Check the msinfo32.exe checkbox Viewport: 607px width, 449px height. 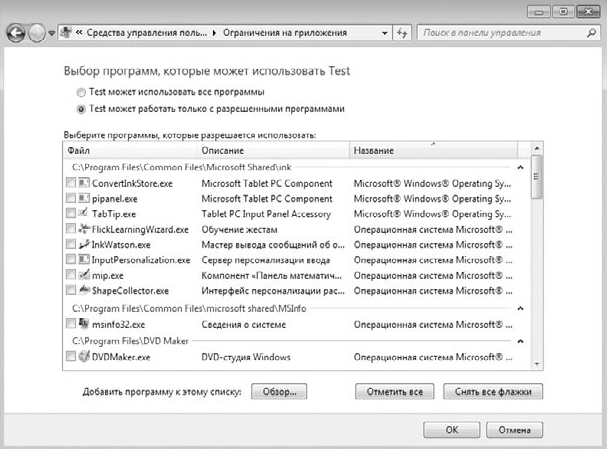coord(71,323)
